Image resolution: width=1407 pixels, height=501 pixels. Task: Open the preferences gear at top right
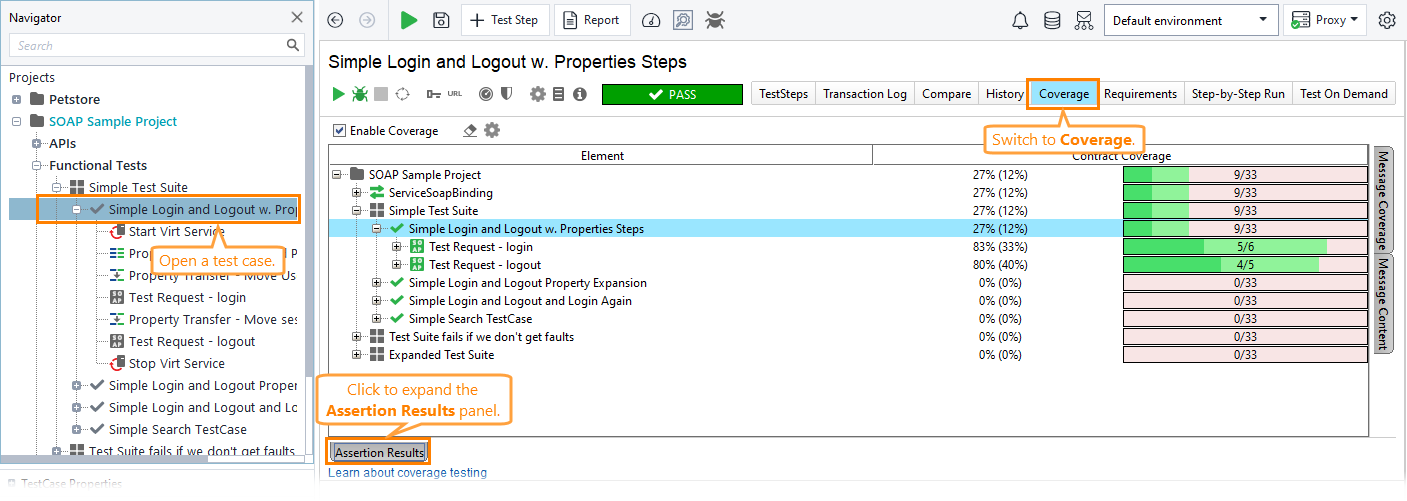pos(1386,20)
